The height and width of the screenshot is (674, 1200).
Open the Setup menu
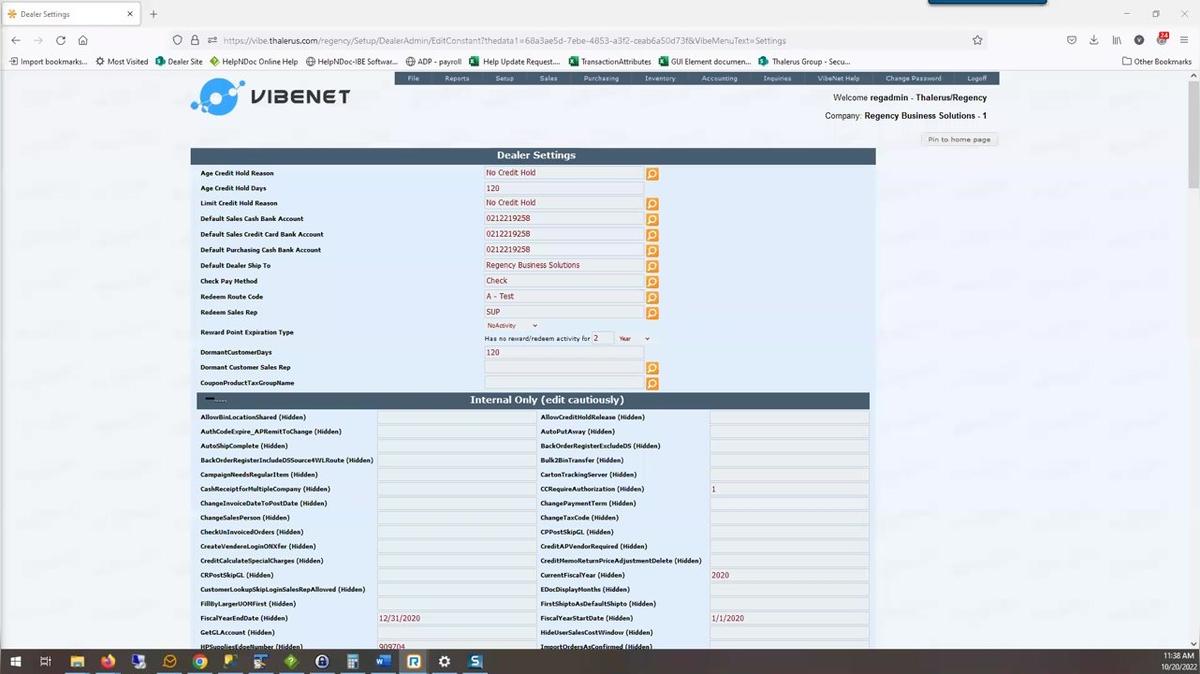[503, 78]
